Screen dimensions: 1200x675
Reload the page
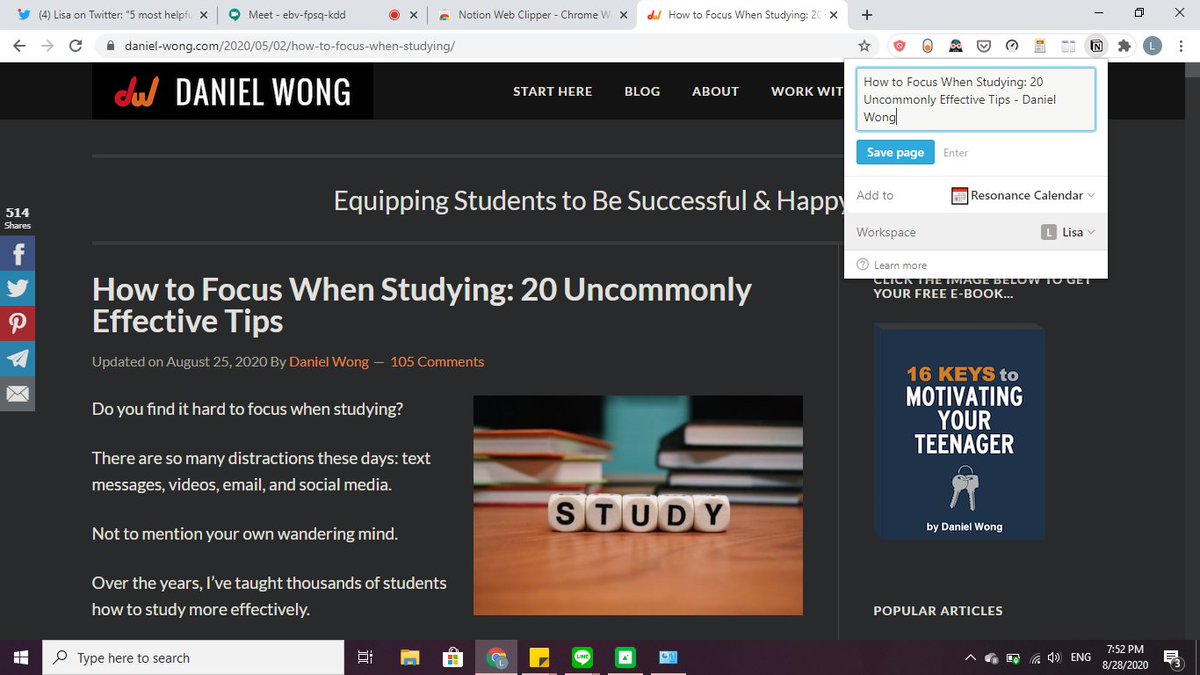point(75,46)
